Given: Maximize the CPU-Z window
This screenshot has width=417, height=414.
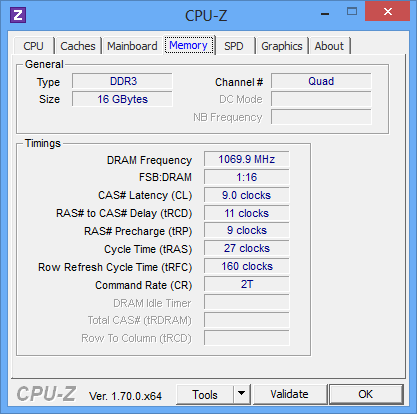Looking at the screenshot, I should tap(352, 12).
